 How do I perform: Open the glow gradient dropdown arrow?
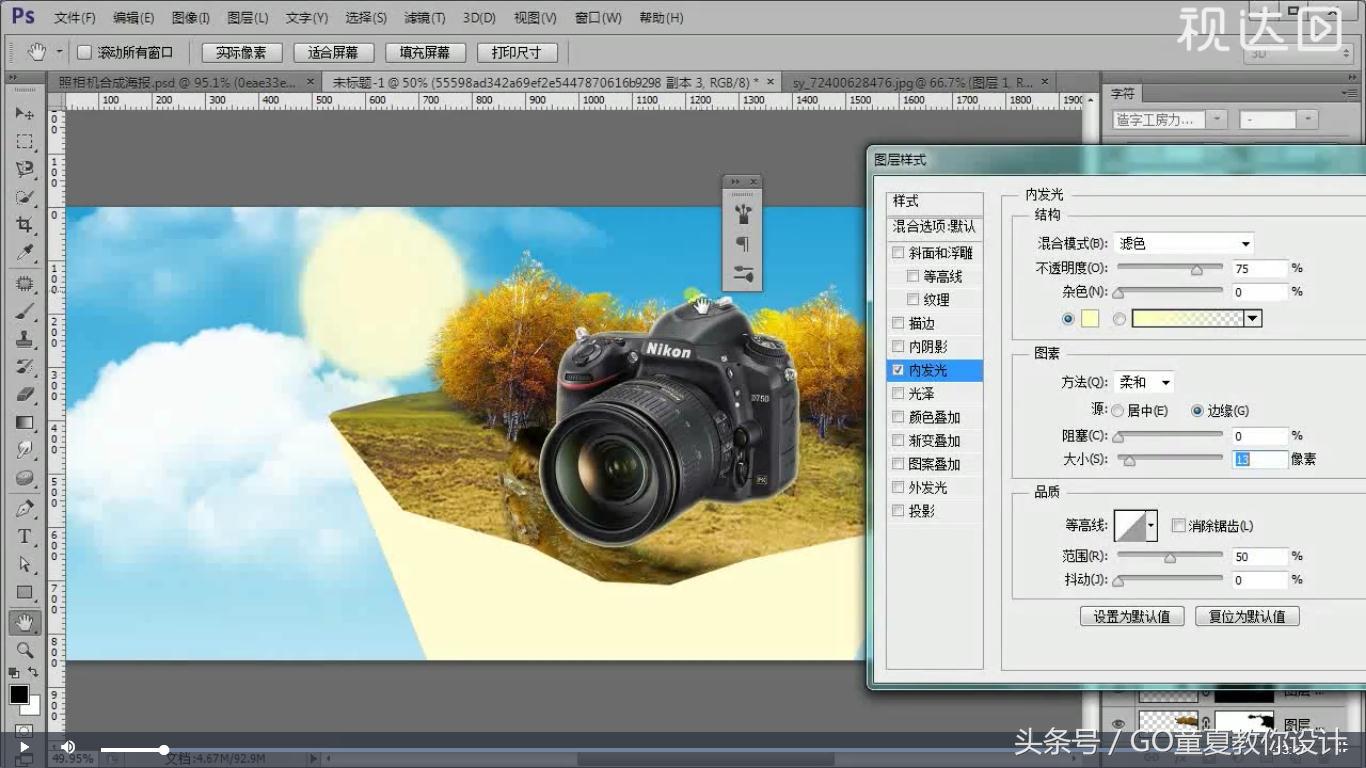[1253, 318]
